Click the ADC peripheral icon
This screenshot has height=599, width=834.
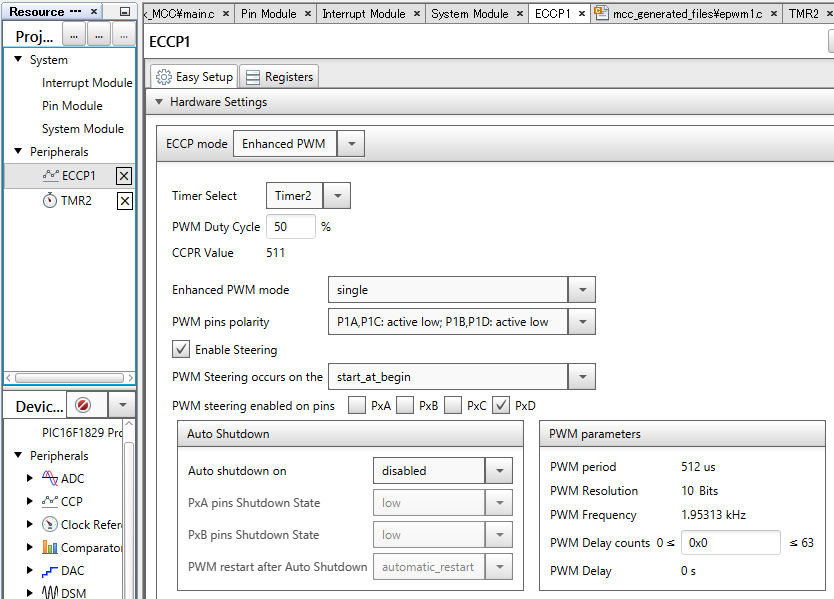pyautogui.click(x=49, y=479)
